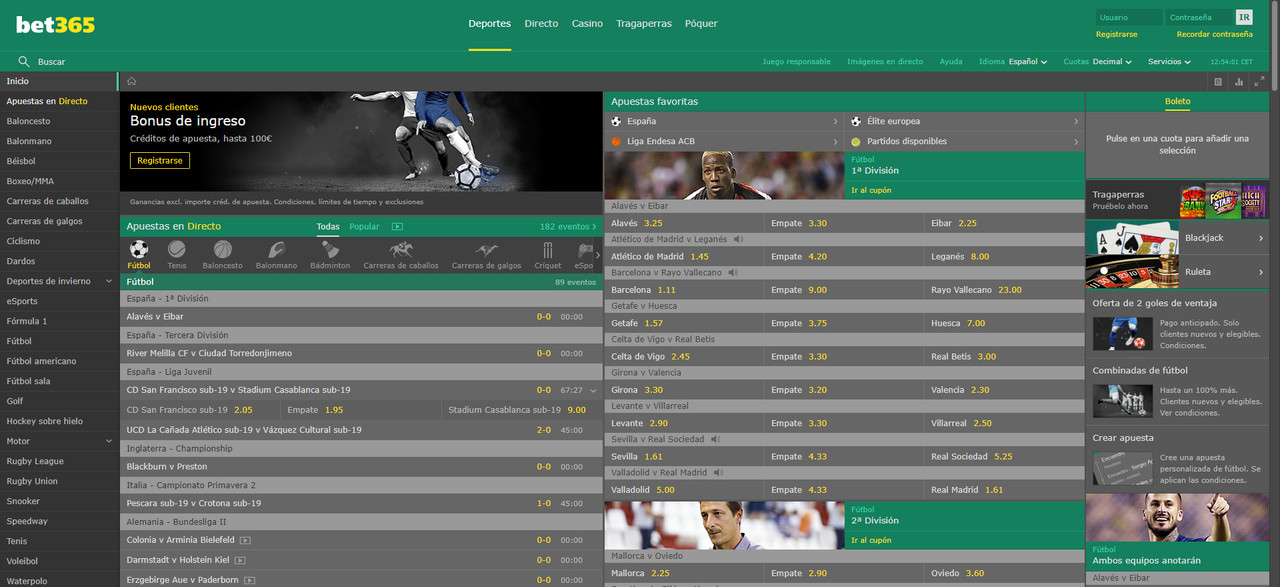Open 182 eventos live list
The width and height of the screenshot is (1280, 587).
coord(568,227)
